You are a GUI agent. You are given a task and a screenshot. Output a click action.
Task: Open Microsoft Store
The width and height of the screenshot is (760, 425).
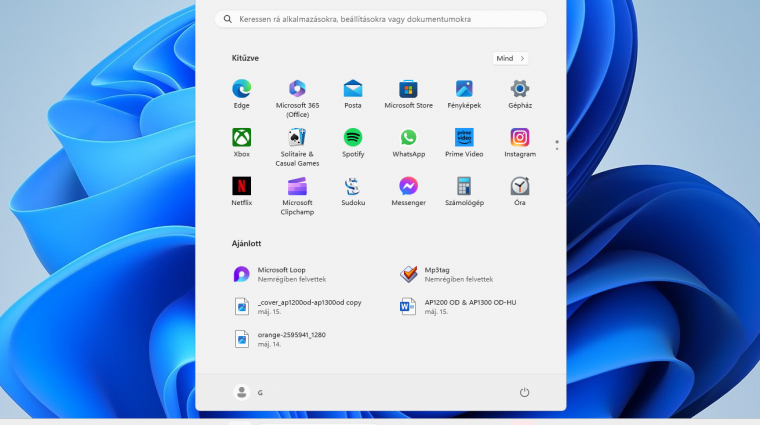[409, 94]
